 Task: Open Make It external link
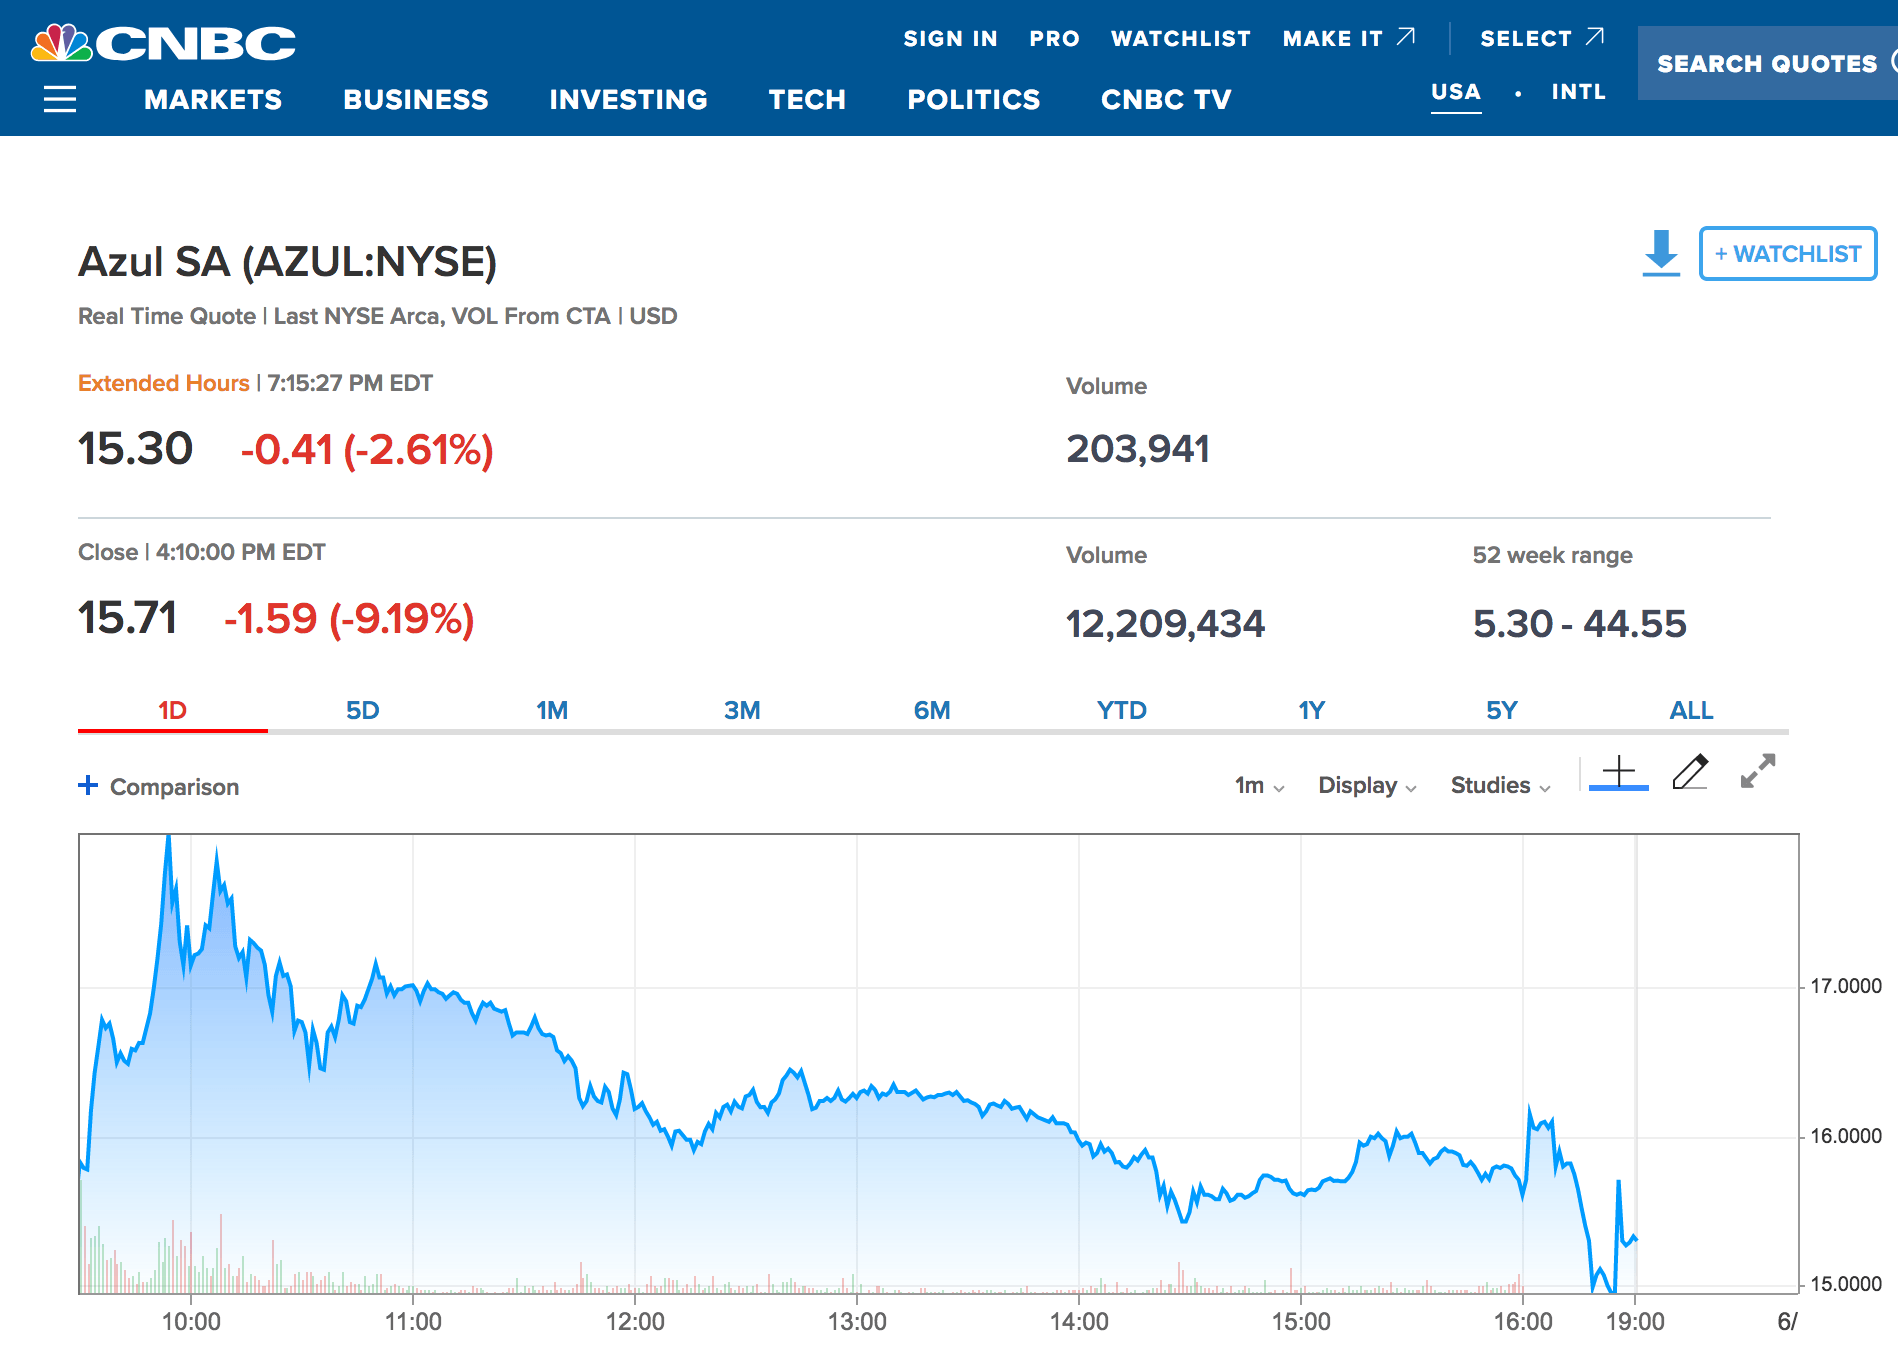point(1348,38)
